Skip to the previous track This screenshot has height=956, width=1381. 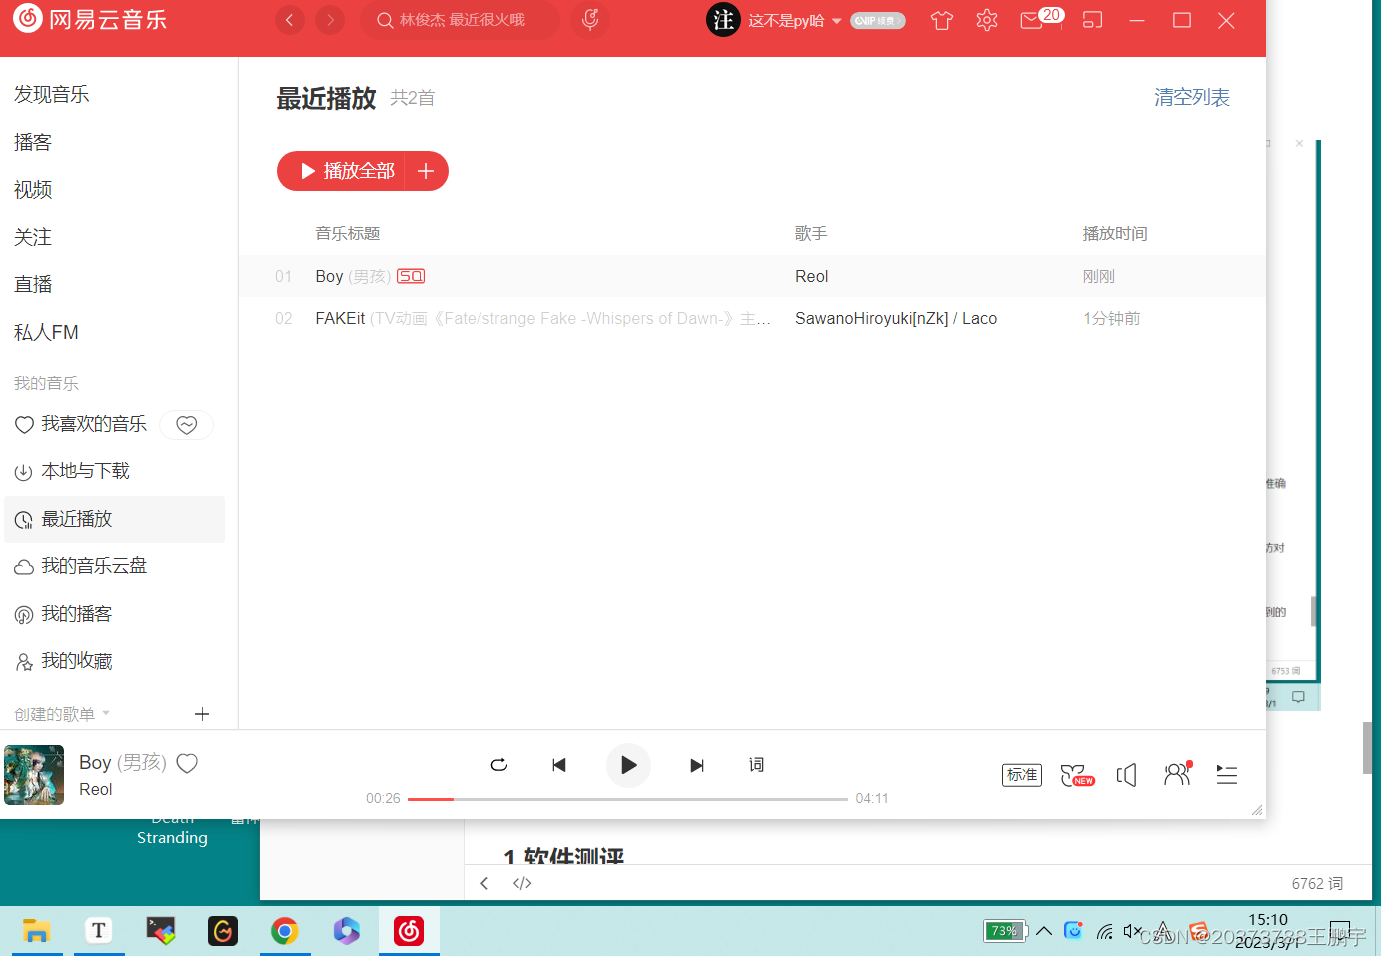click(x=559, y=765)
